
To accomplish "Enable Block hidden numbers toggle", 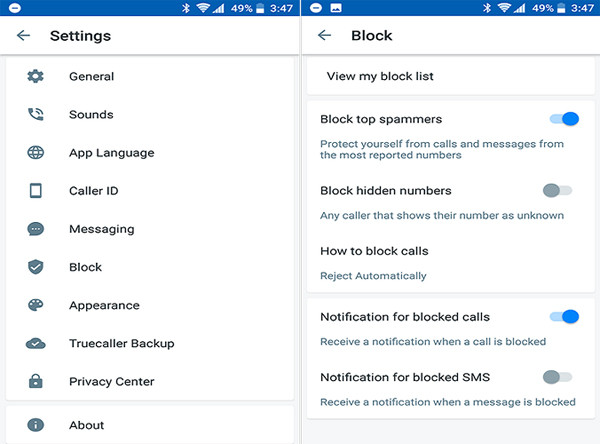I will (x=557, y=190).
